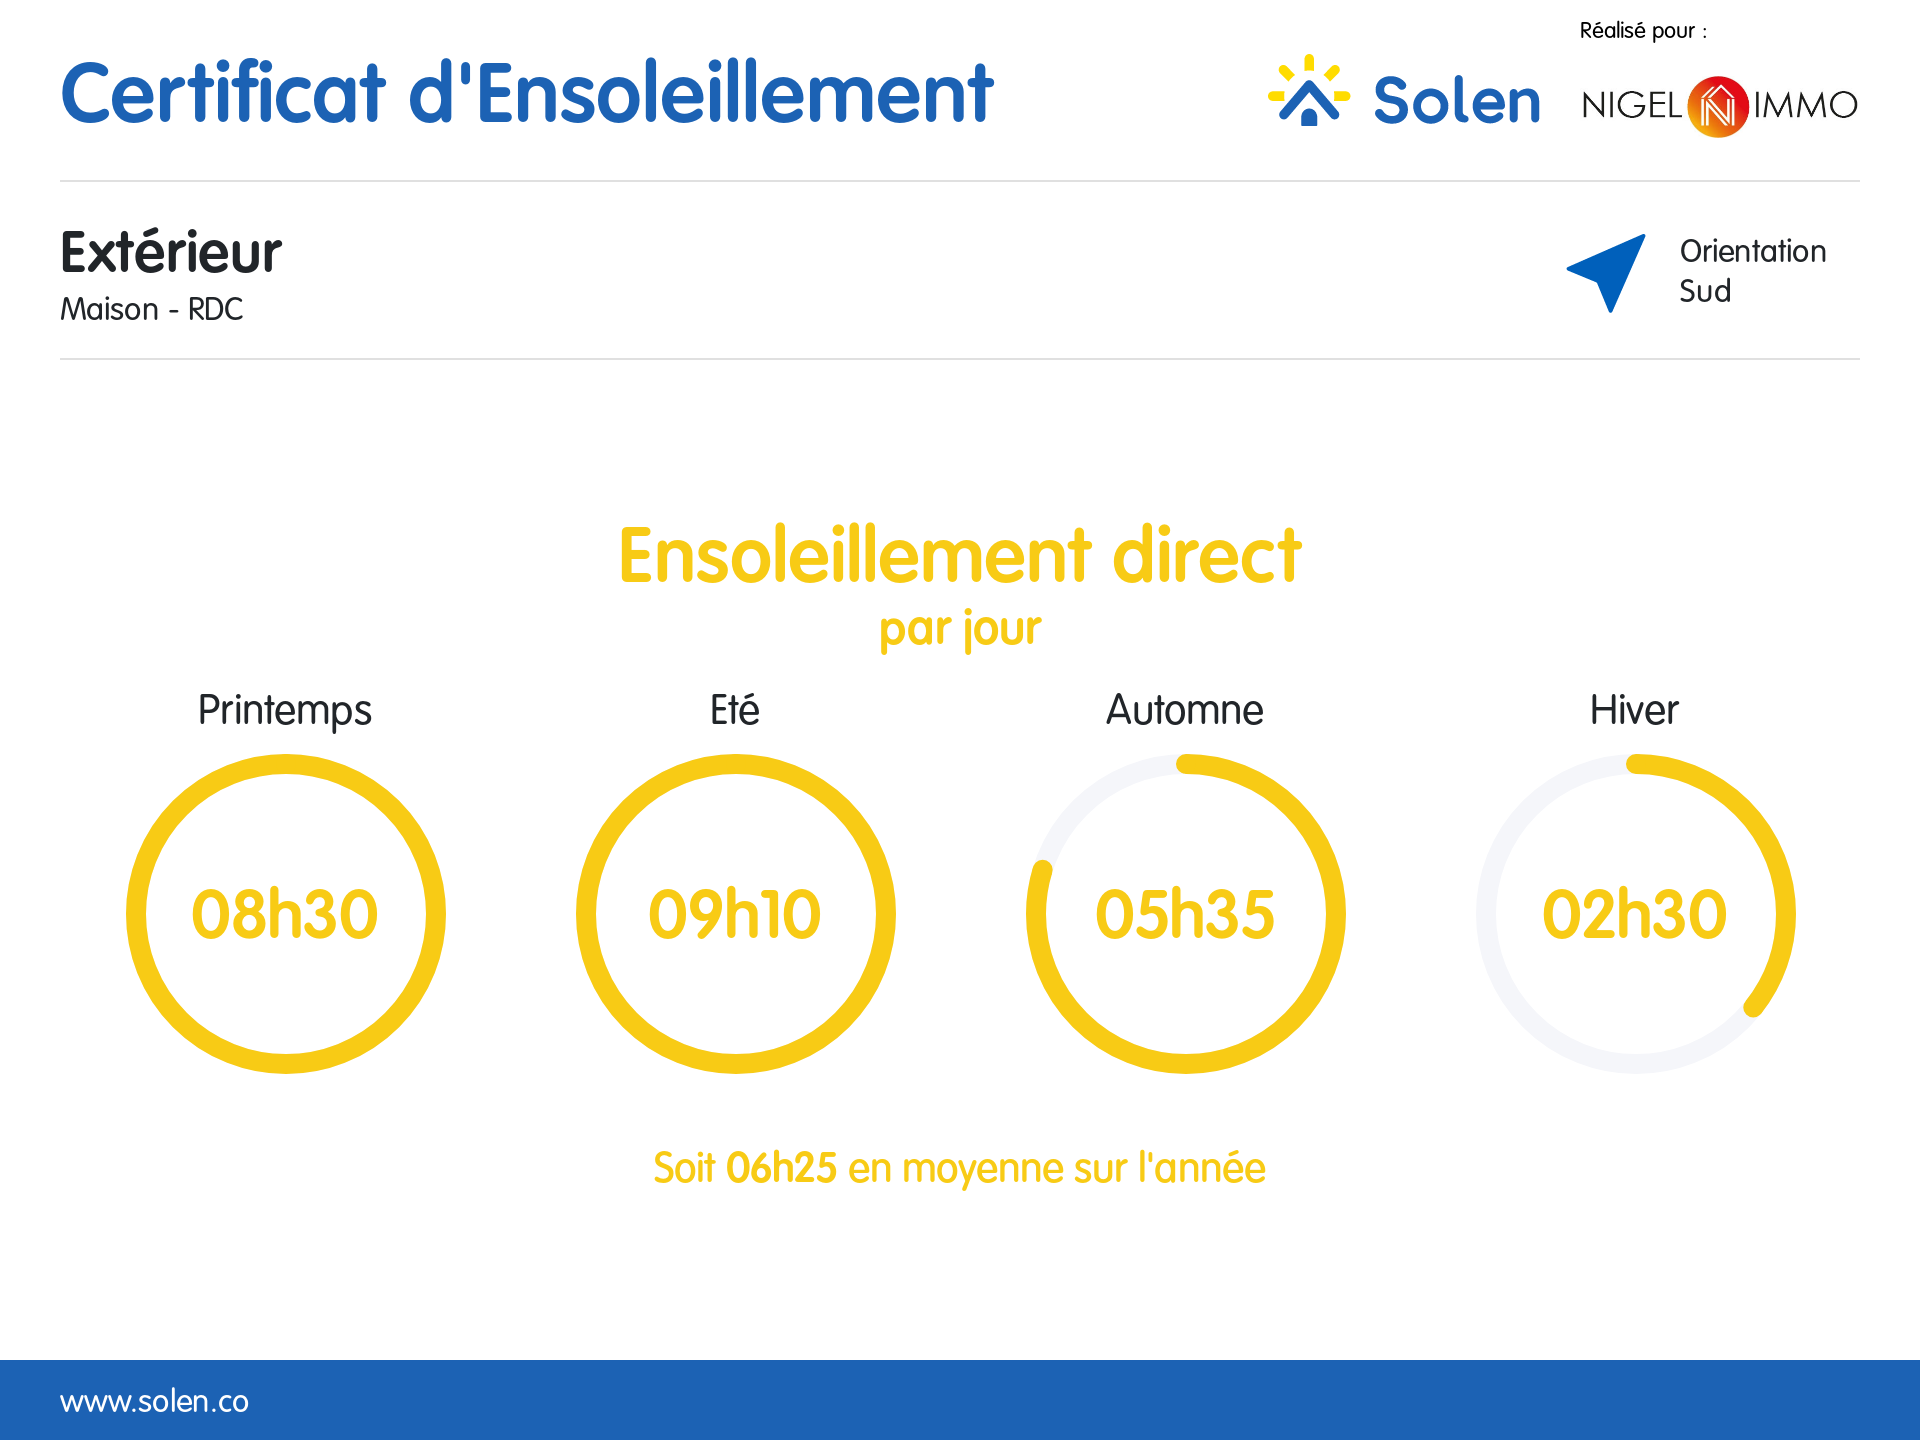The image size is (1920, 1440).
Task: Open the www.solen.co link in footer
Action: [x=154, y=1401]
